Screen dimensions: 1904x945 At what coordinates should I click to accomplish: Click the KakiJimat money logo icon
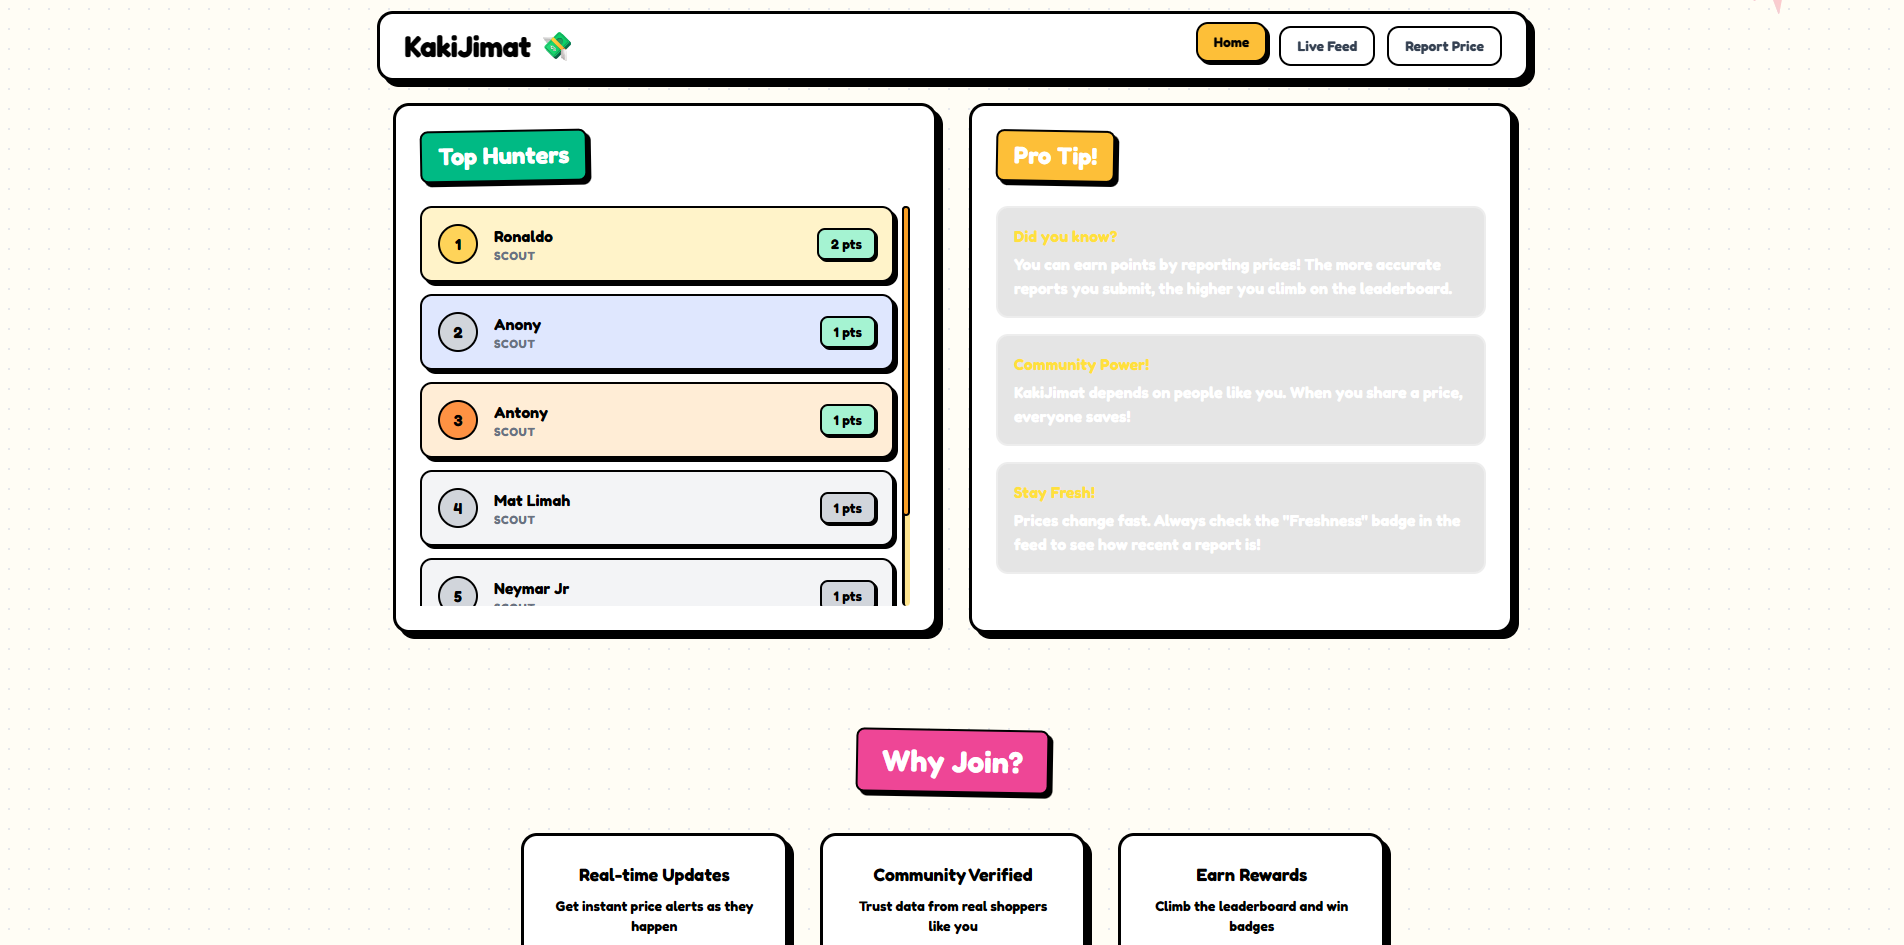557,46
